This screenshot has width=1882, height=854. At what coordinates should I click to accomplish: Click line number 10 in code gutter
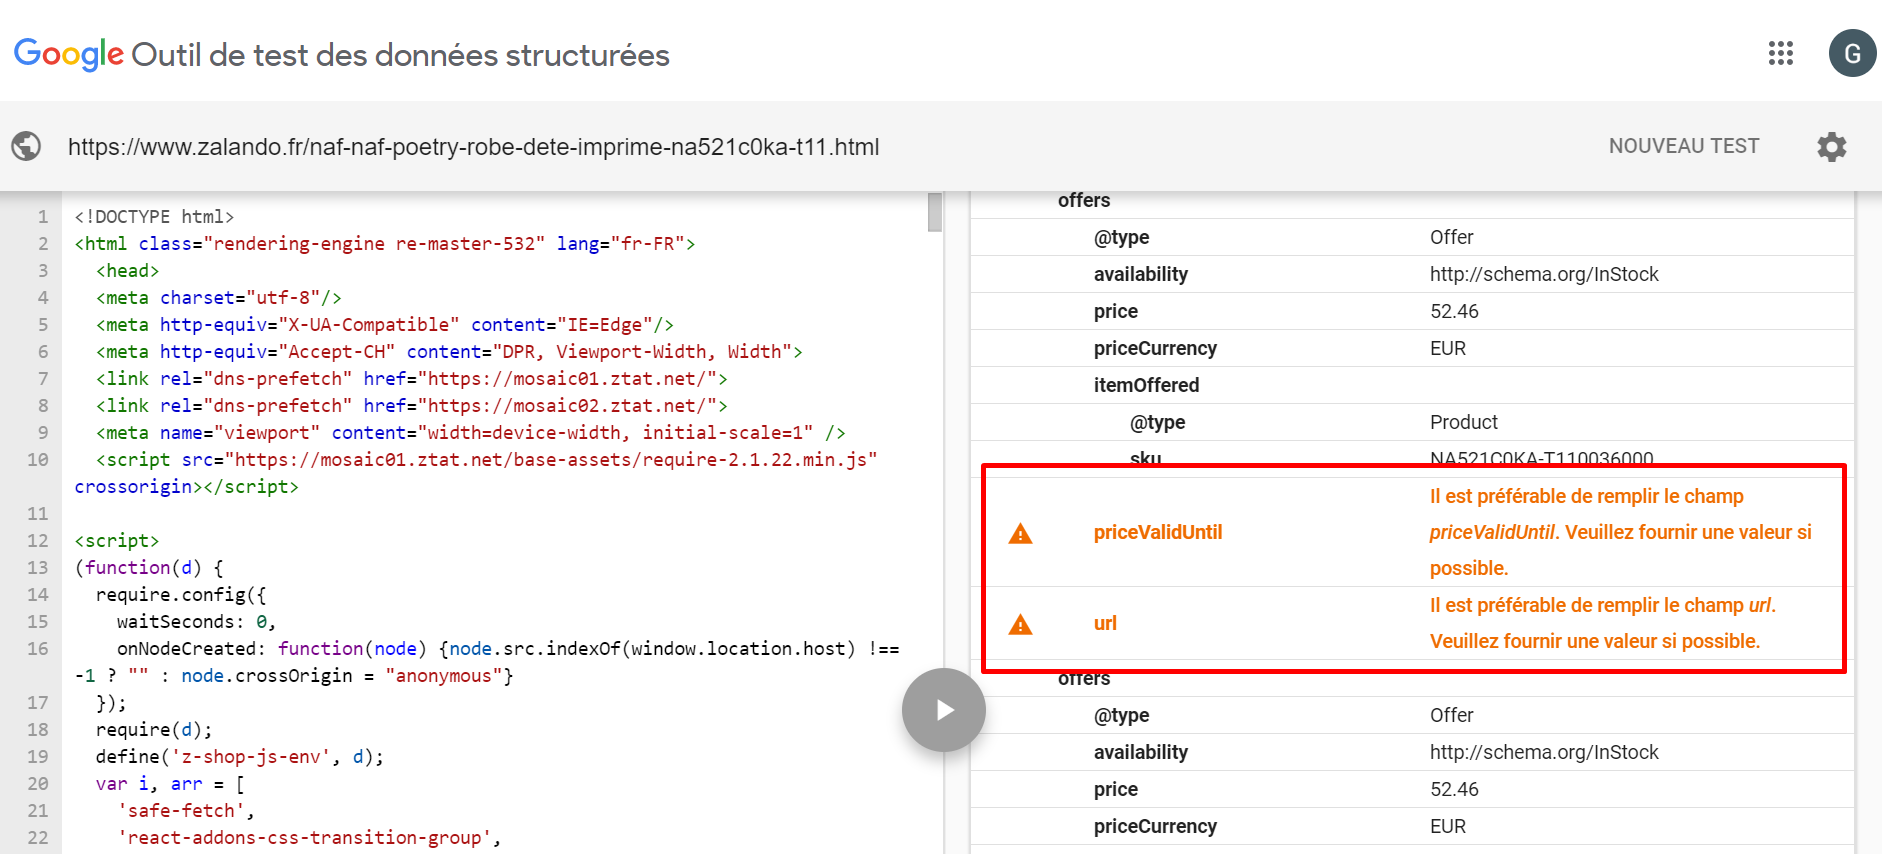[x=38, y=459]
